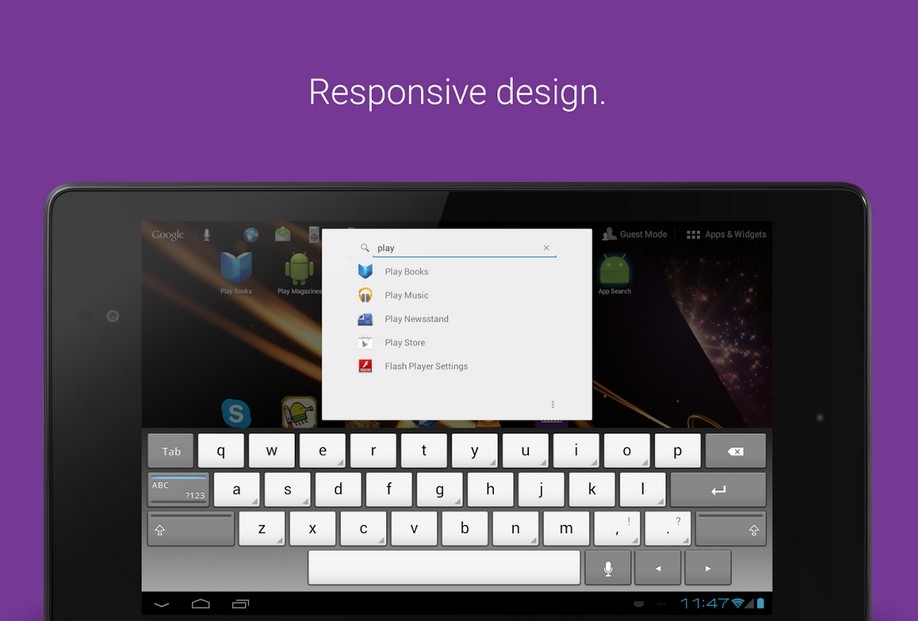918x621 pixels.
Task: Switch to Guest Mode
Action: [634, 234]
